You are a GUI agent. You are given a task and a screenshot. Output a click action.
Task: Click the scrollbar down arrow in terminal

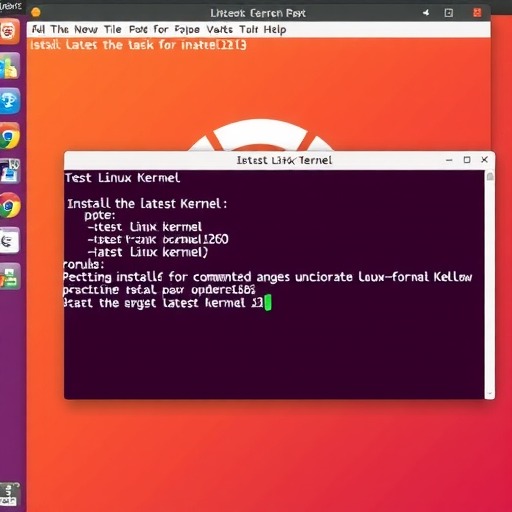tap(490, 394)
